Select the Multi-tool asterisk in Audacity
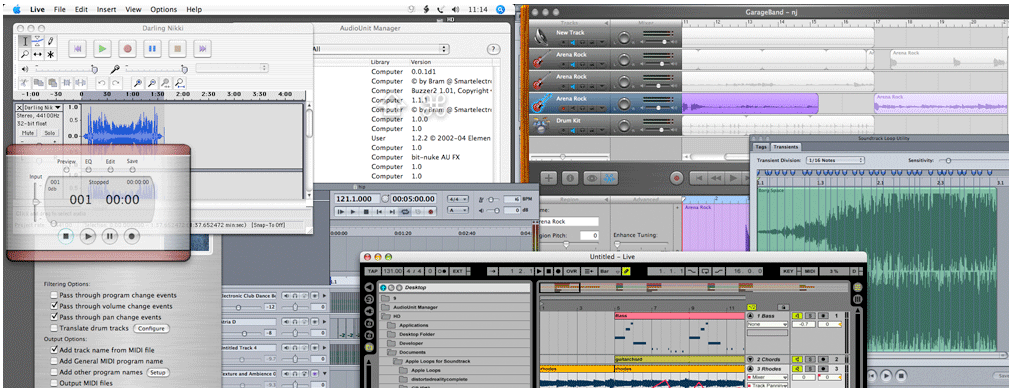Image resolution: width=1009 pixels, height=388 pixels. (x=50, y=54)
